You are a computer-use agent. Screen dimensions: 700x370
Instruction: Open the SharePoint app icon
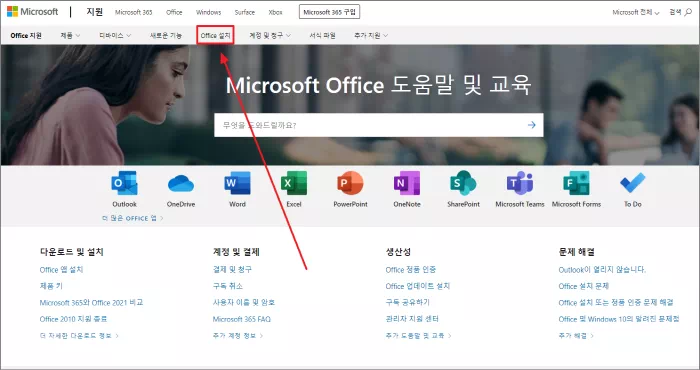463,183
